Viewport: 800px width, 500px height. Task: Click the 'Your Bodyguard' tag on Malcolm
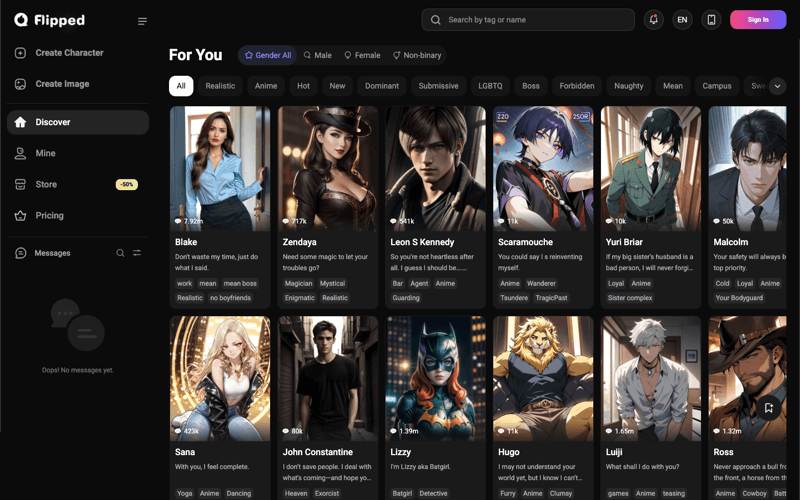(x=739, y=298)
